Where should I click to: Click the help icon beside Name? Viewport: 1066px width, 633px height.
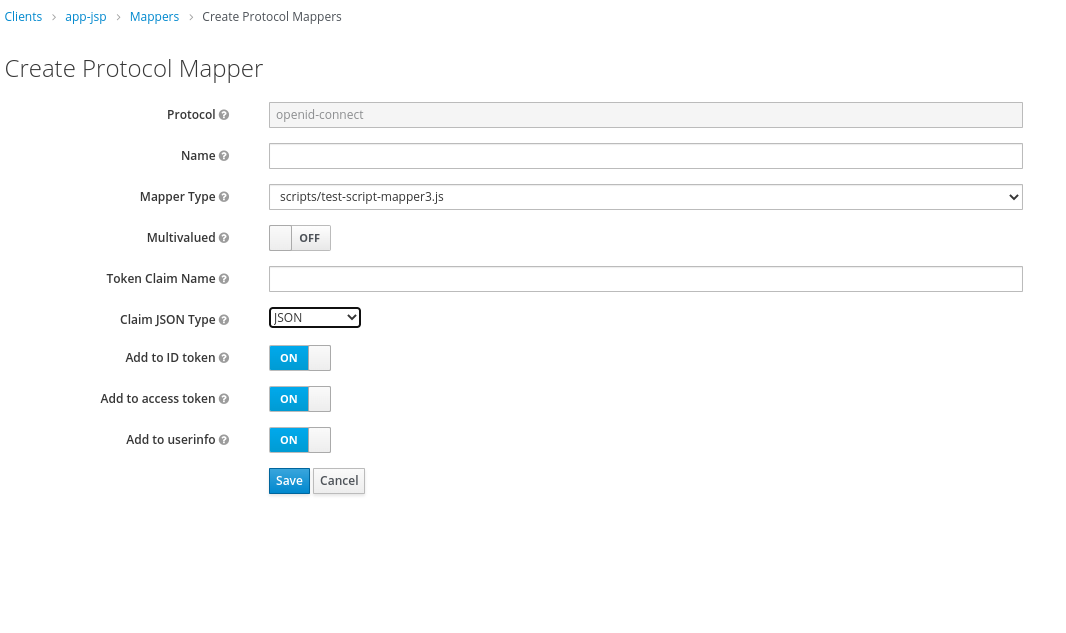click(x=224, y=155)
